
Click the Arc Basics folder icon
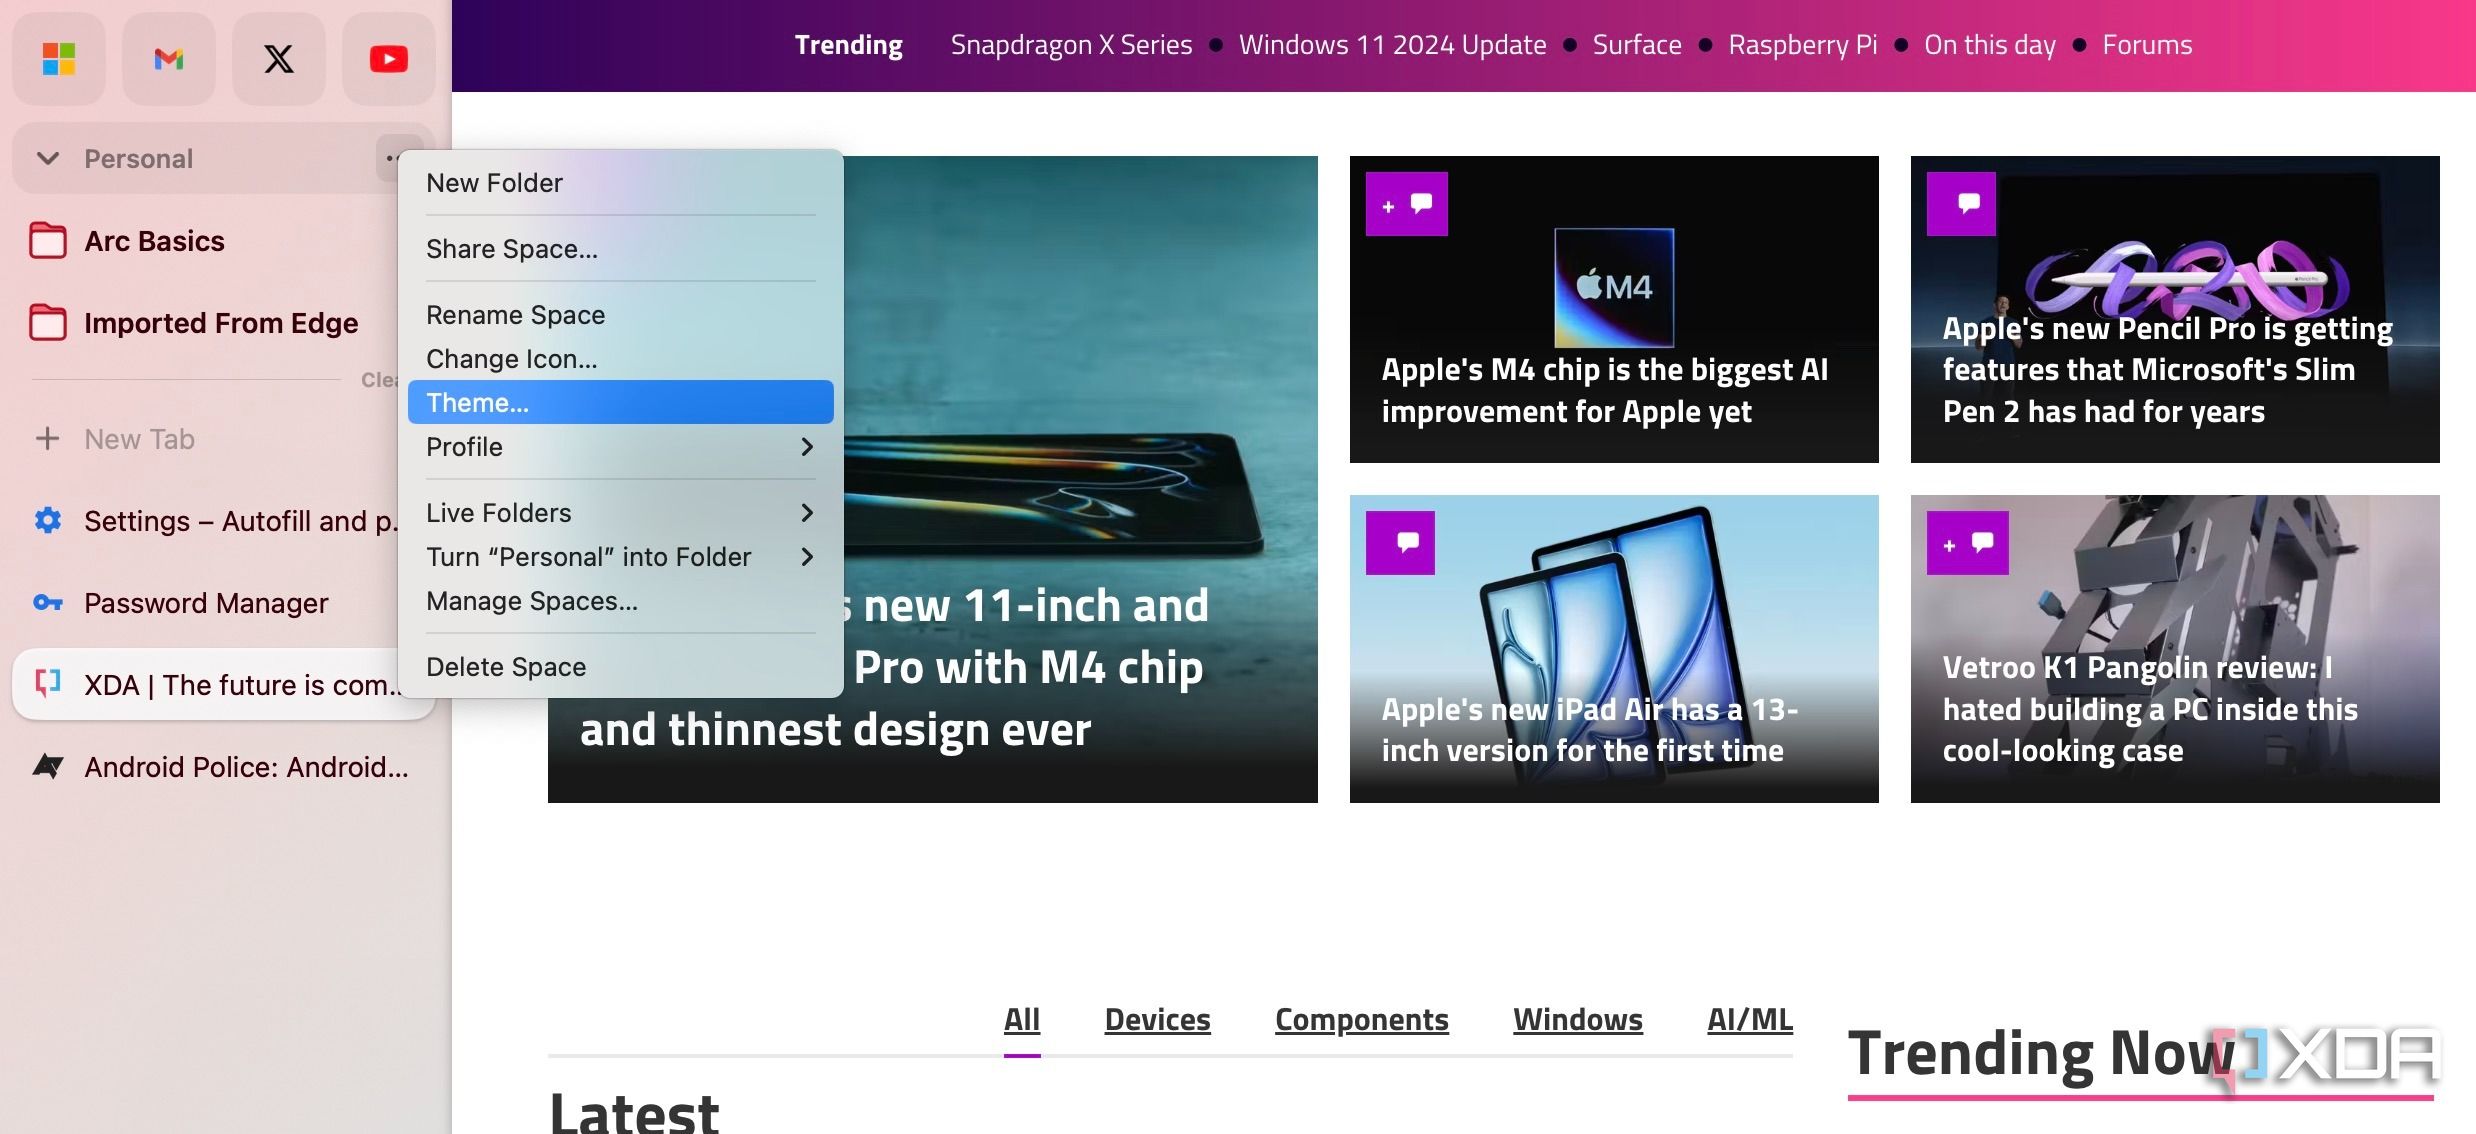(47, 241)
